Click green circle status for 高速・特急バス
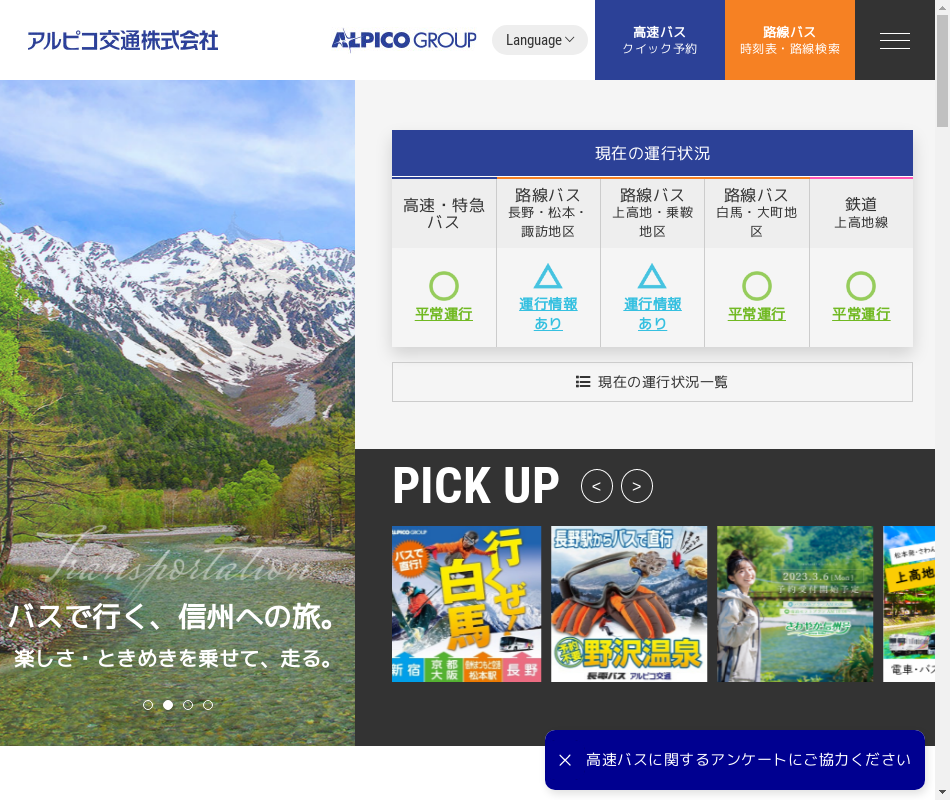 click(x=444, y=286)
